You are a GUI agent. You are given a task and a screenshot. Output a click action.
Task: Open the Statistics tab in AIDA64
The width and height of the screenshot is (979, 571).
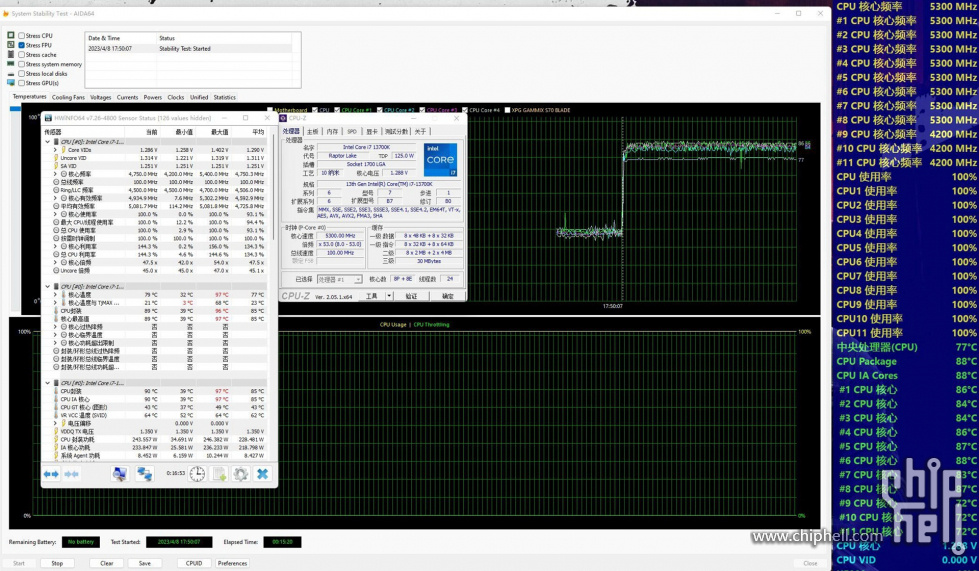click(x=225, y=97)
